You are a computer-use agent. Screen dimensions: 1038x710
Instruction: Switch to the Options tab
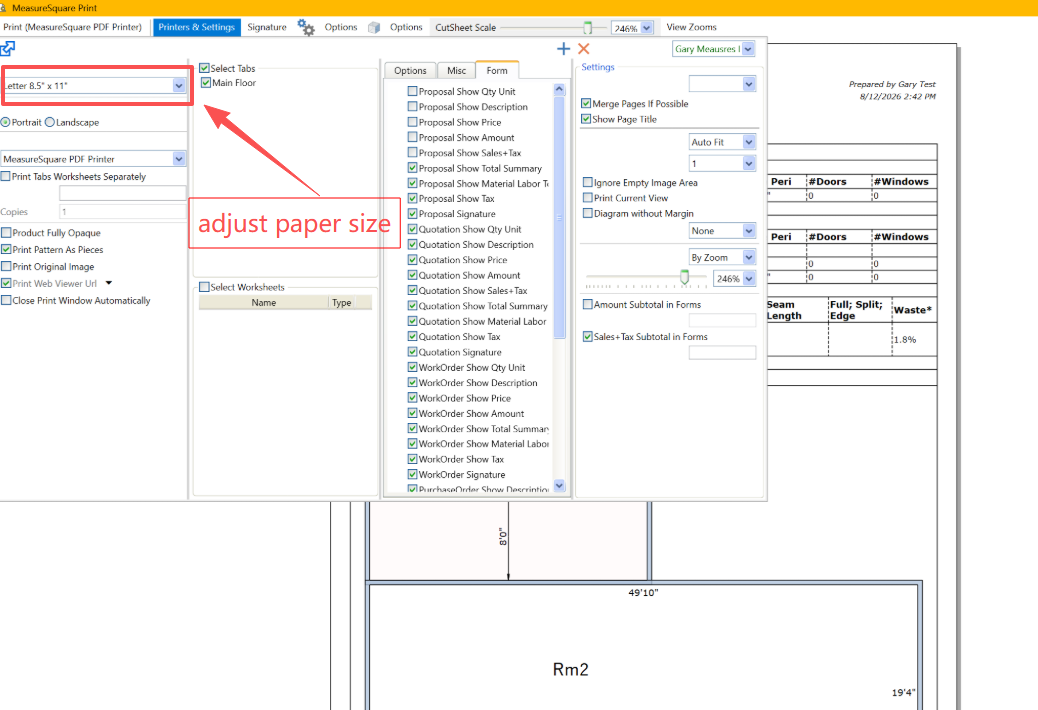click(410, 70)
